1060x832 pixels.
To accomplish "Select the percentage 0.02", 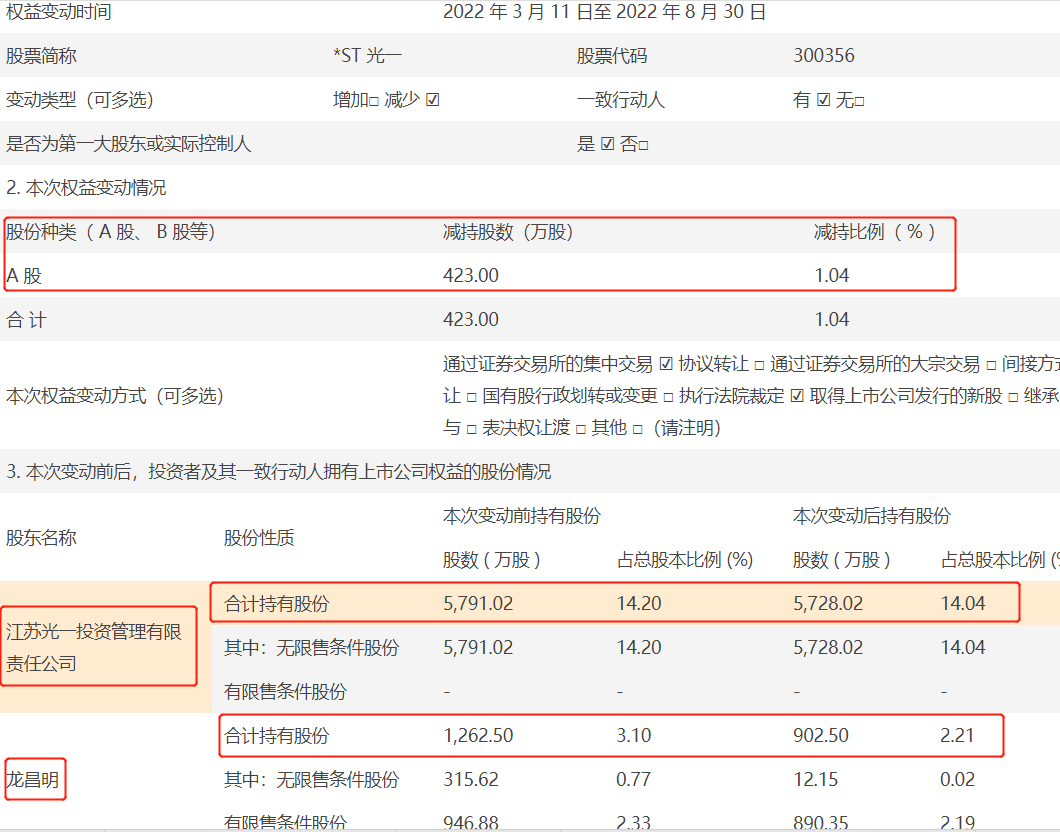I will click(x=957, y=780).
